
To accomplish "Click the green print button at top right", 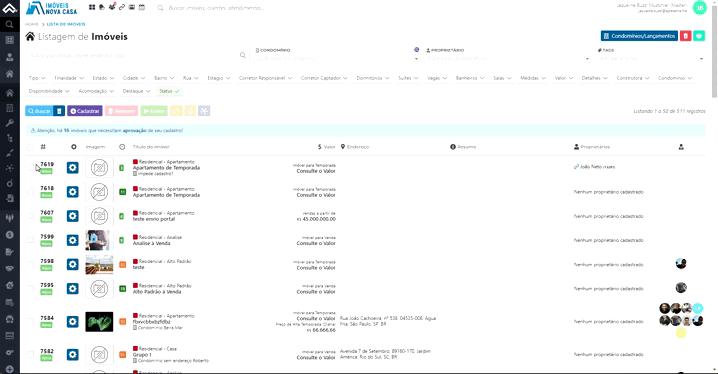I will (x=699, y=36).
